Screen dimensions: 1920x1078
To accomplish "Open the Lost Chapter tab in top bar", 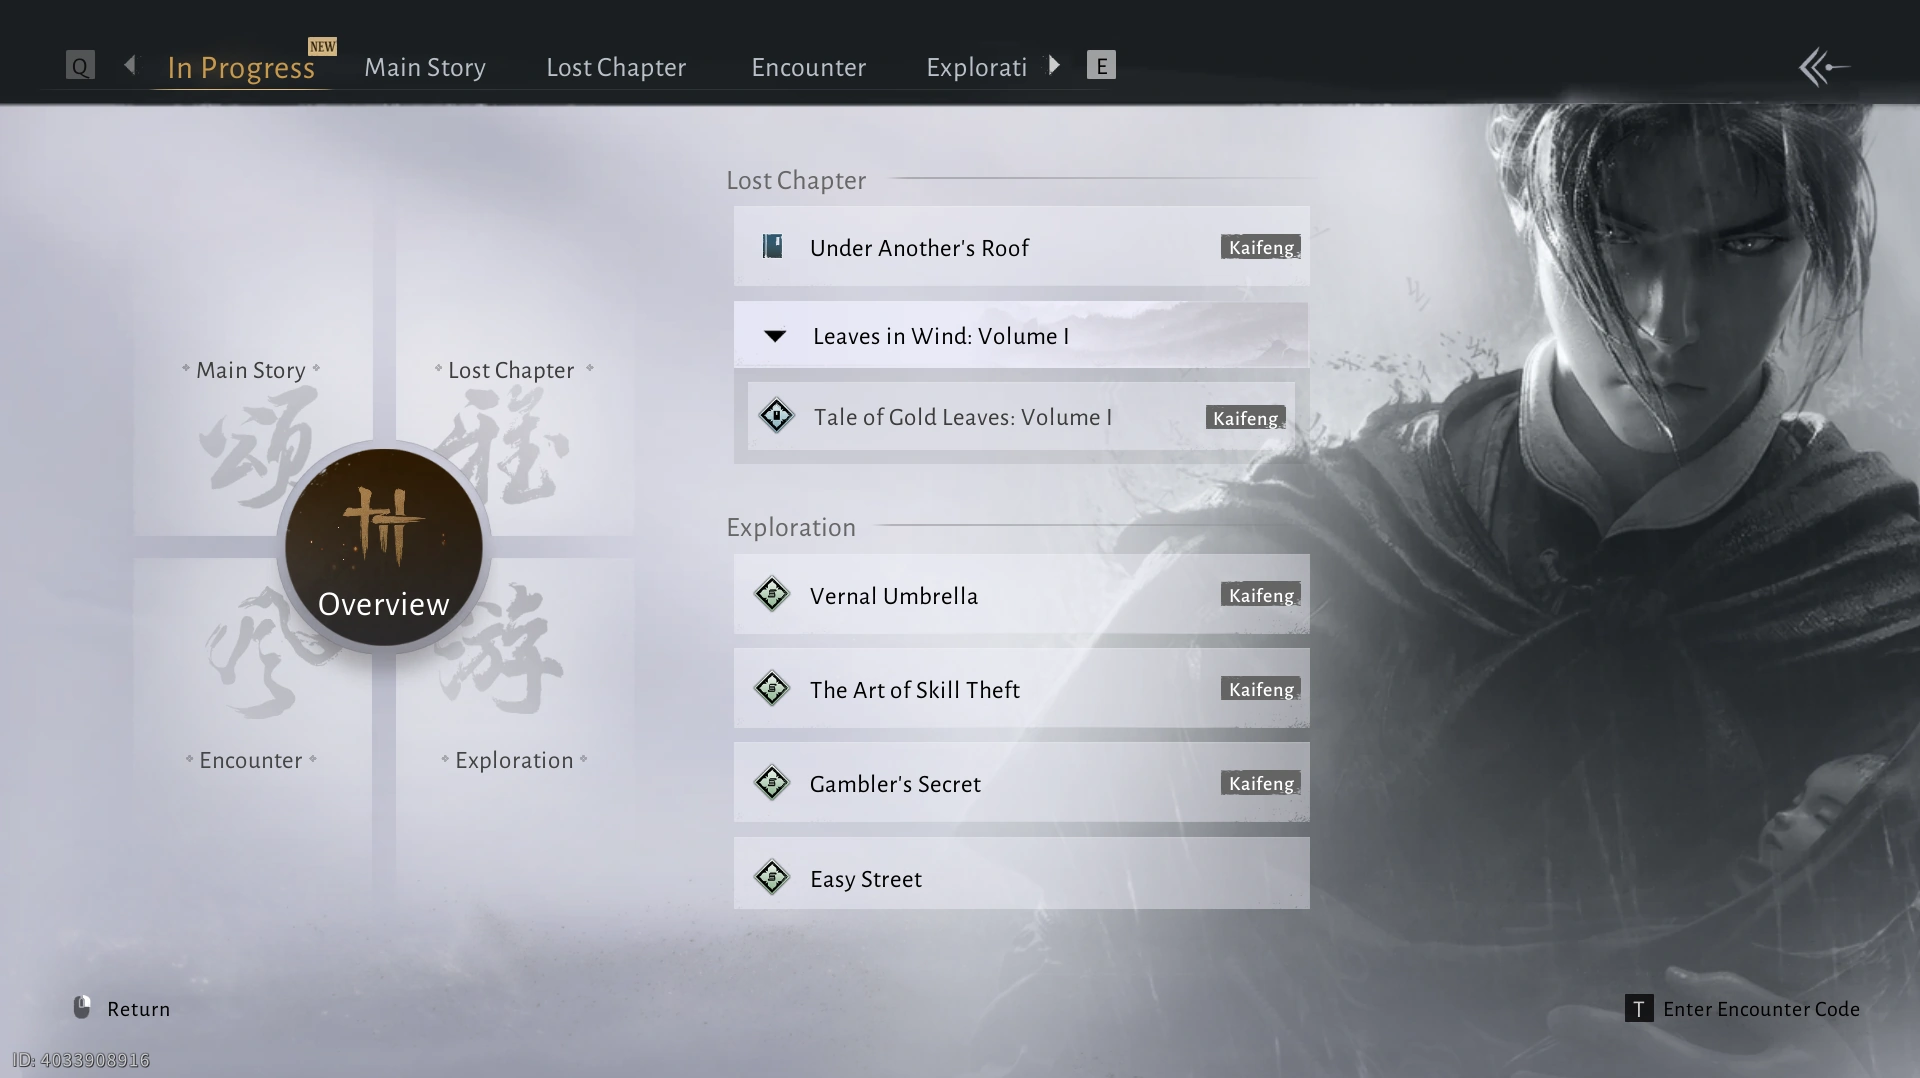I will pyautogui.click(x=616, y=67).
